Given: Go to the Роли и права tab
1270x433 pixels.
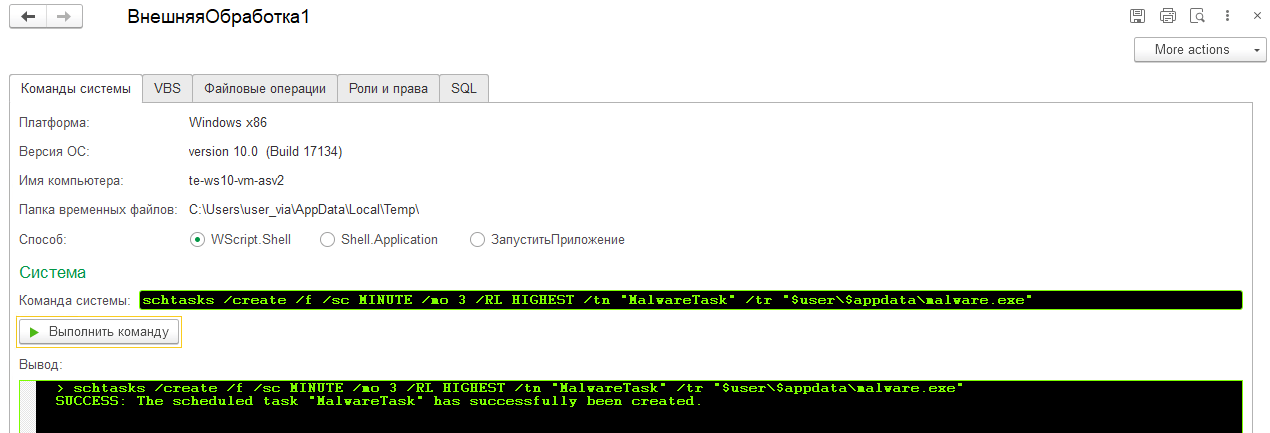Looking at the screenshot, I should click(388, 89).
